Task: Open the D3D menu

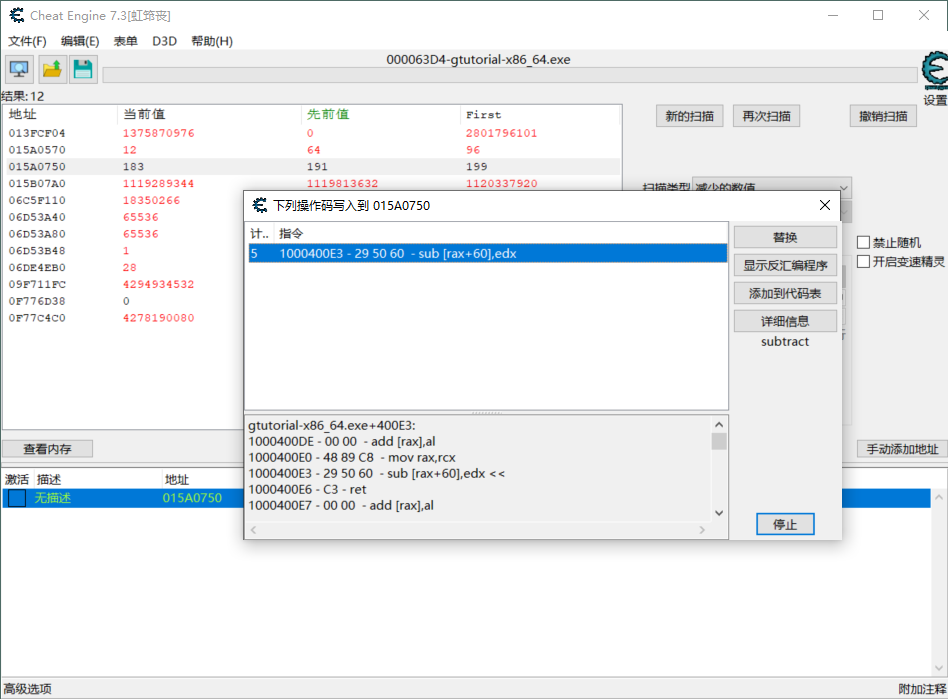Action: 164,41
